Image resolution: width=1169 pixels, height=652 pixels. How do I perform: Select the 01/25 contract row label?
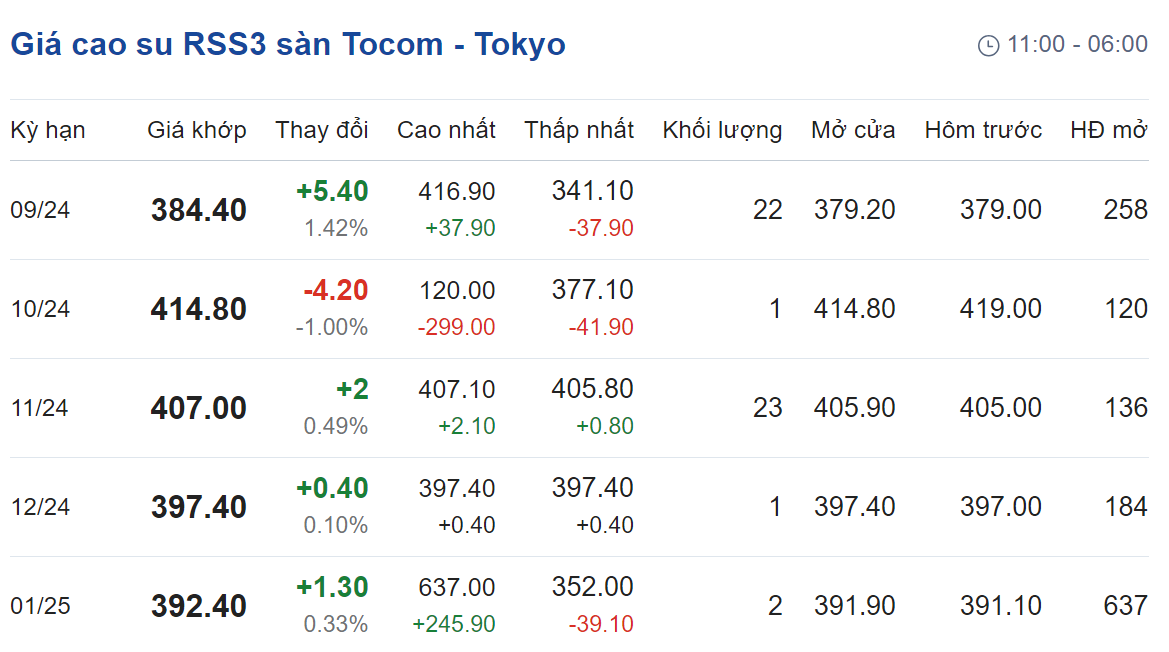click(x=40, y=607)
